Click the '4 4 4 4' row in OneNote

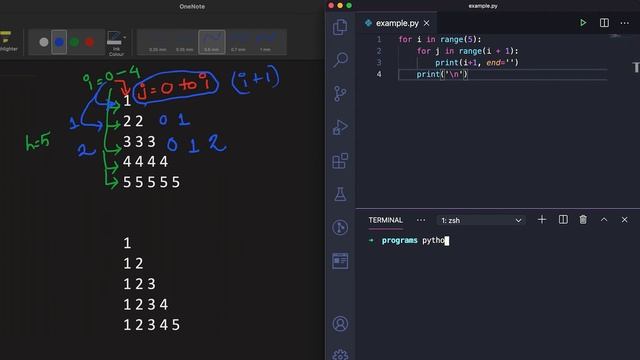(145, 162)
